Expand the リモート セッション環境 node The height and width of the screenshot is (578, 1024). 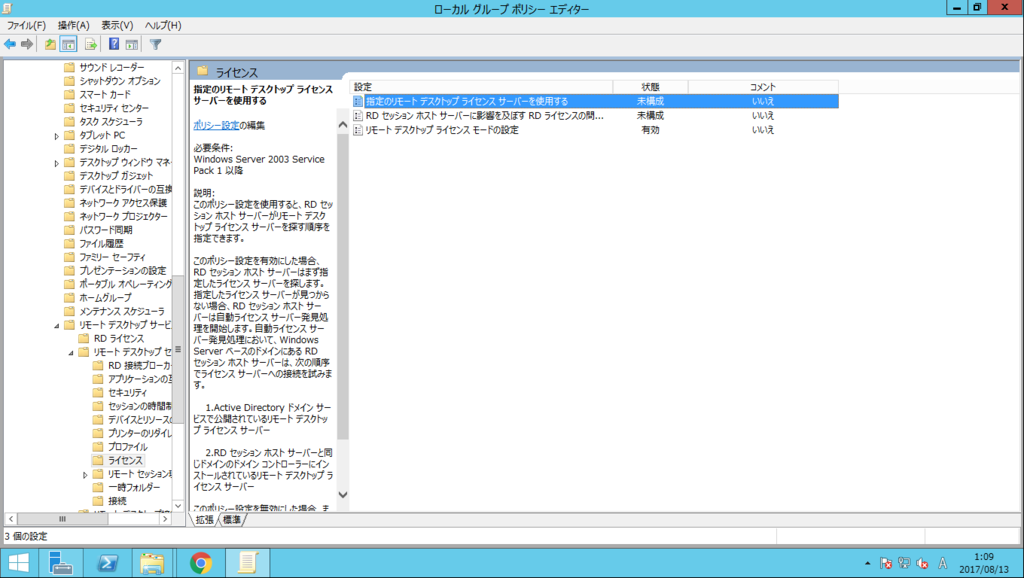pos(85,475)
